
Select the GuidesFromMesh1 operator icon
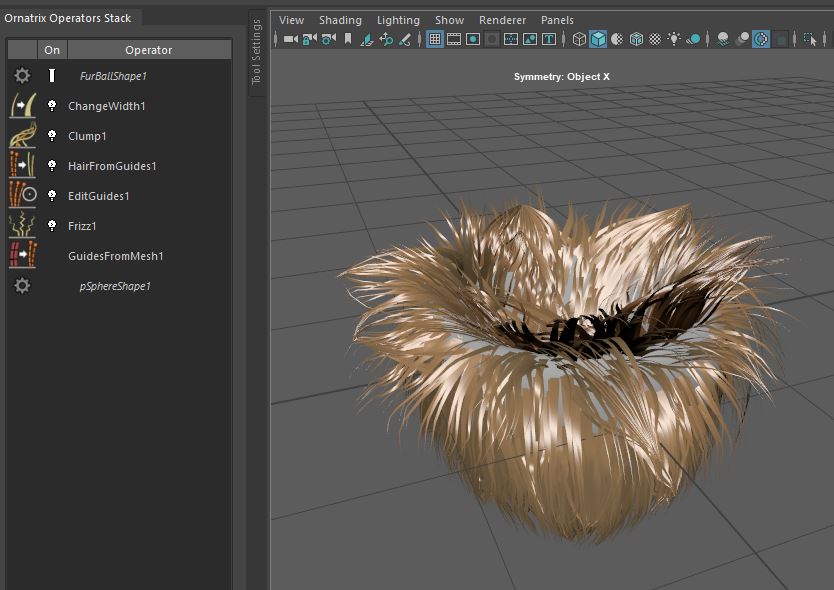point(22,256)
